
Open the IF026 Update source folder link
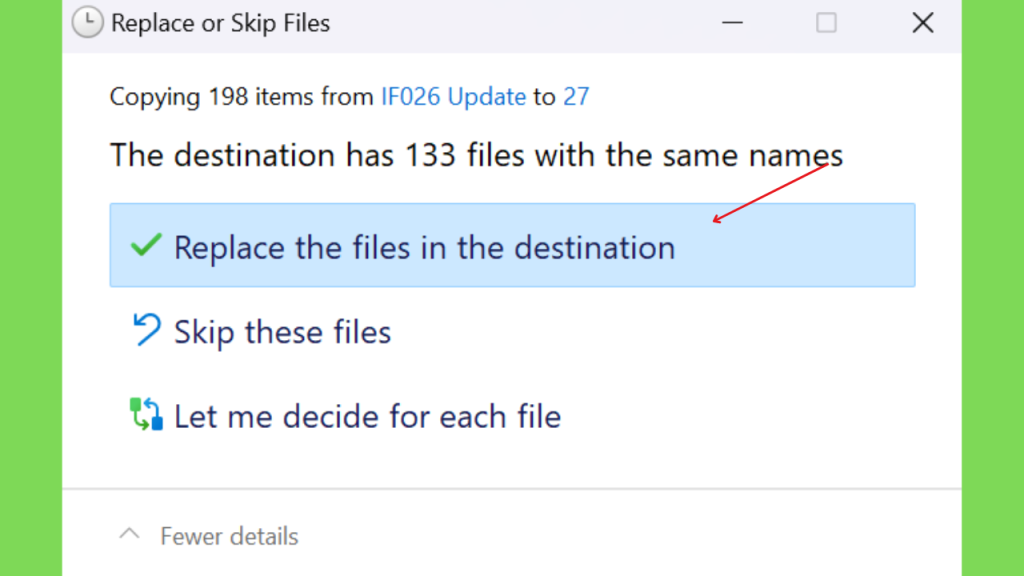pos(453,97)
